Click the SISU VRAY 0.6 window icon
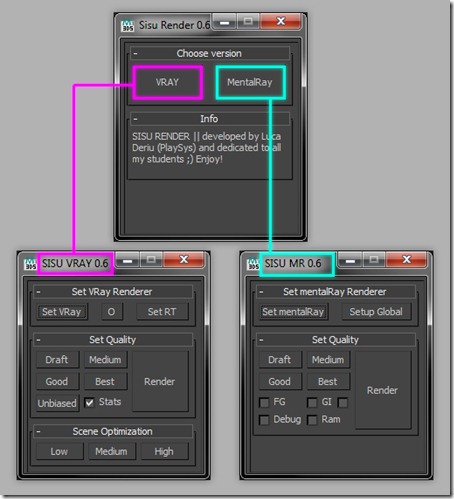Screen dimensions: 454x499 click(30, 264)
